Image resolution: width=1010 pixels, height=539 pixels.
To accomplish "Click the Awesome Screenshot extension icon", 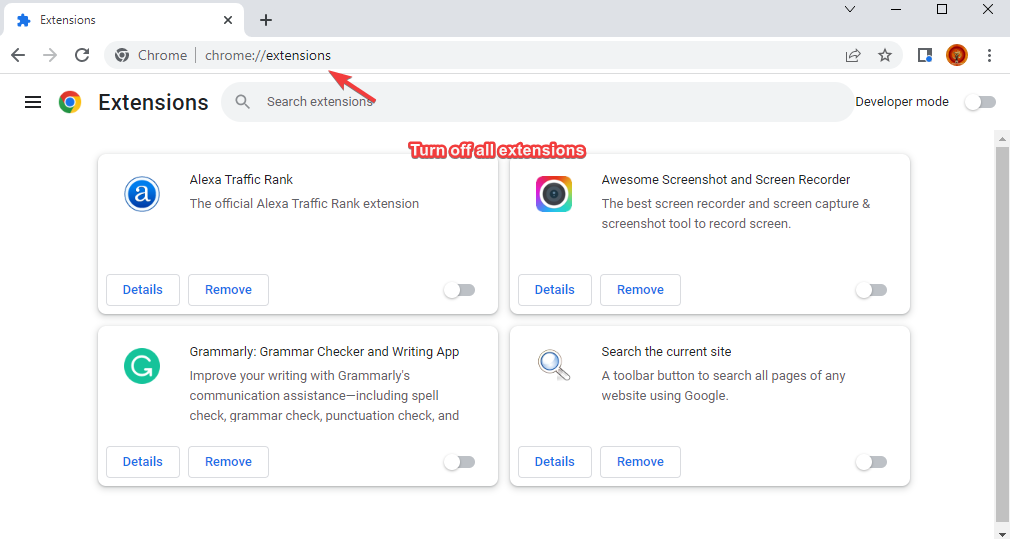I will coord(554,194).
